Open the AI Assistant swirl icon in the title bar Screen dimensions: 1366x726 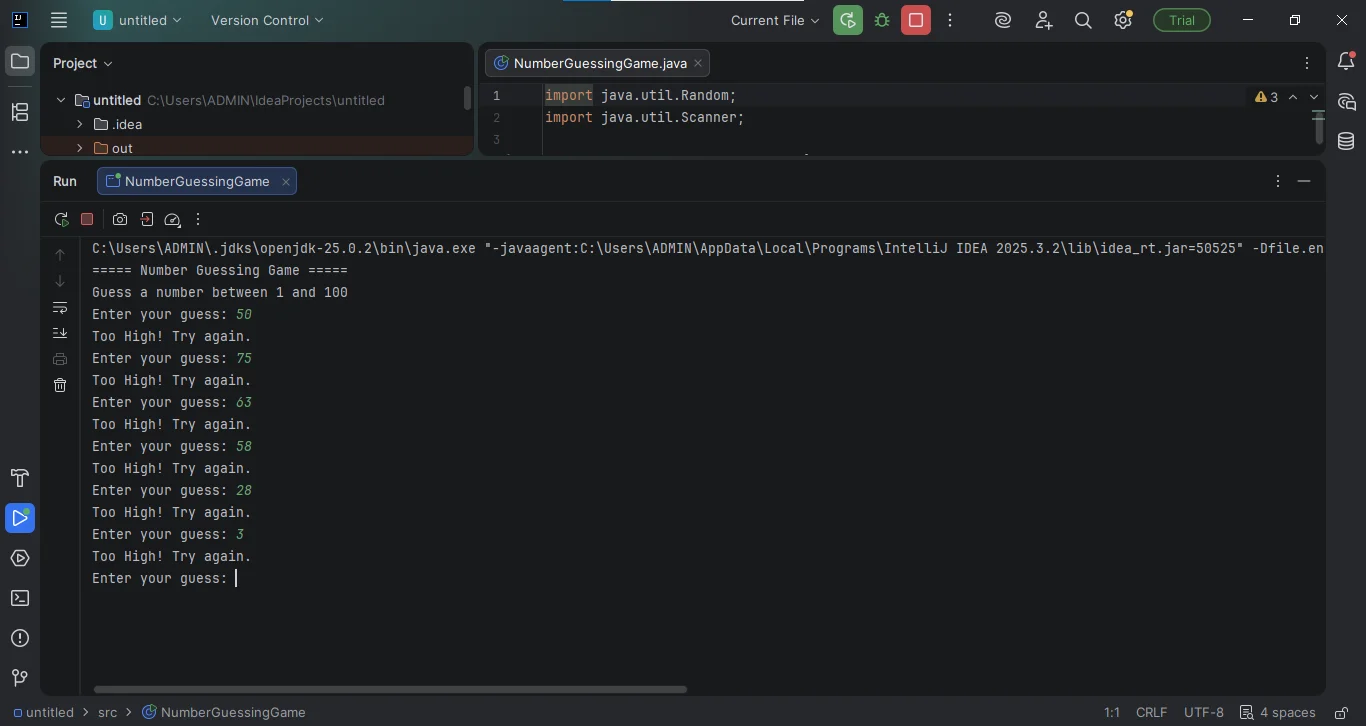pyautogui.click(x=1003, y=20)
